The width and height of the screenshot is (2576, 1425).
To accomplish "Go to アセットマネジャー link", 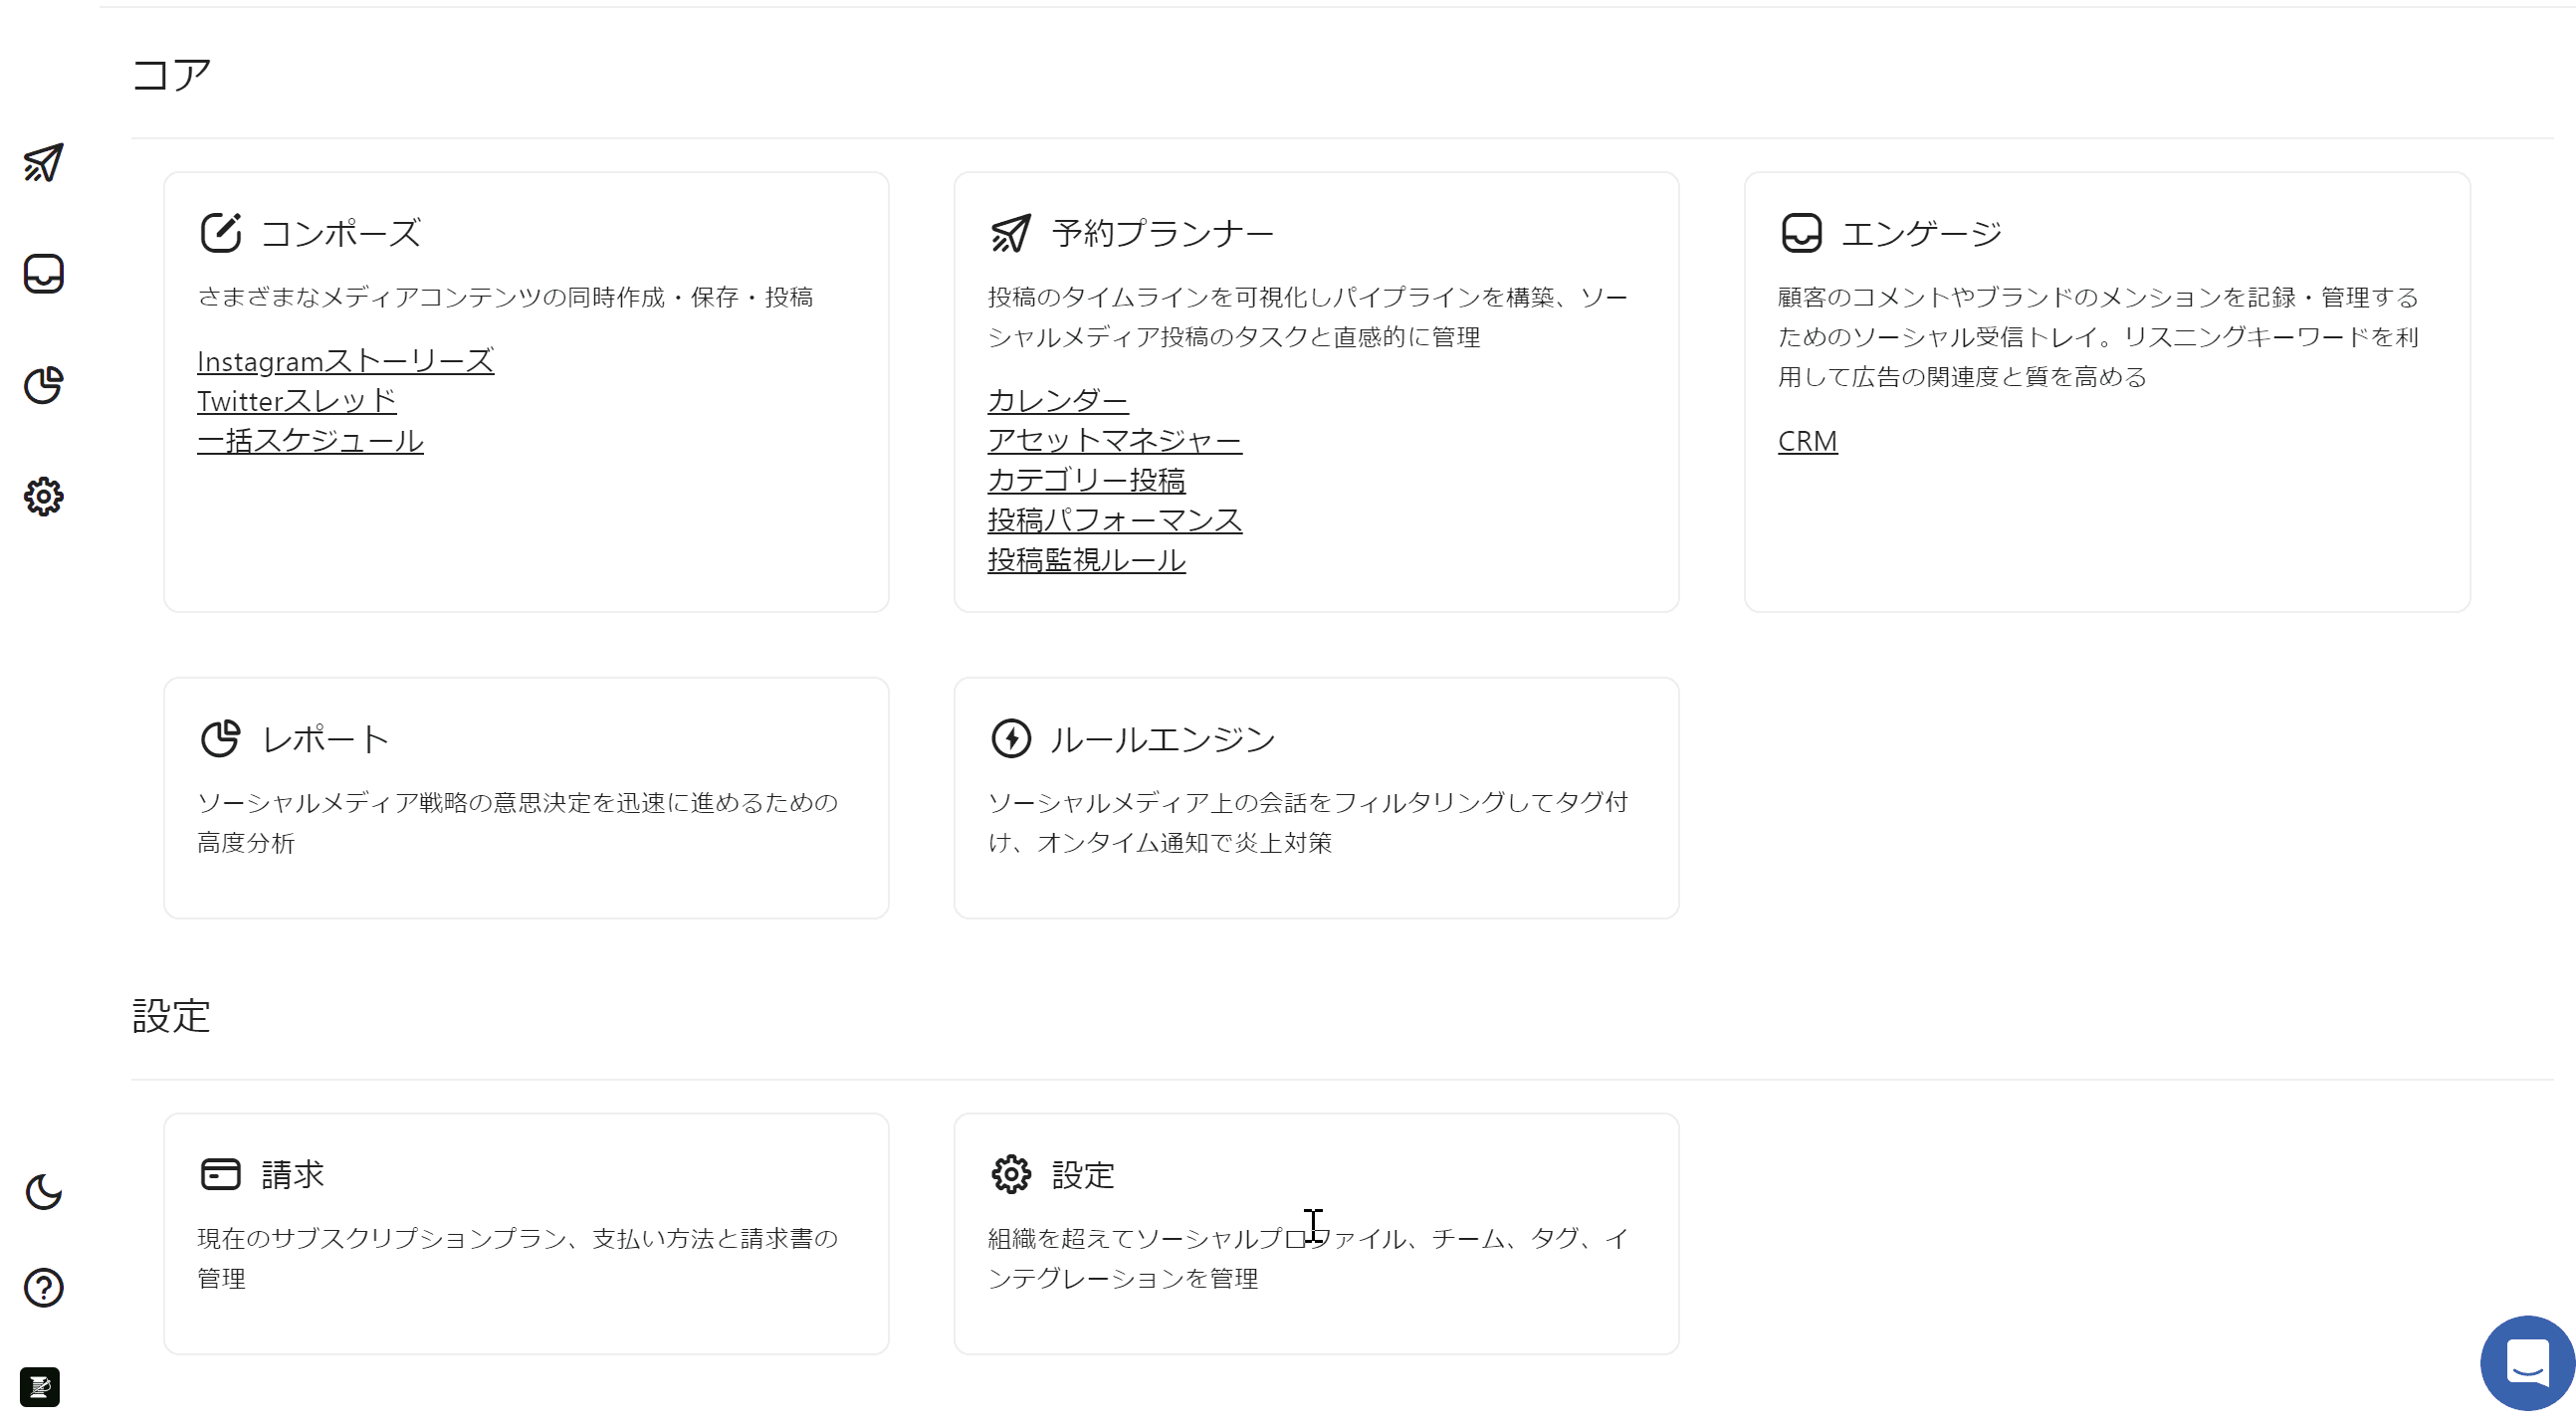I will point(1114,441).
